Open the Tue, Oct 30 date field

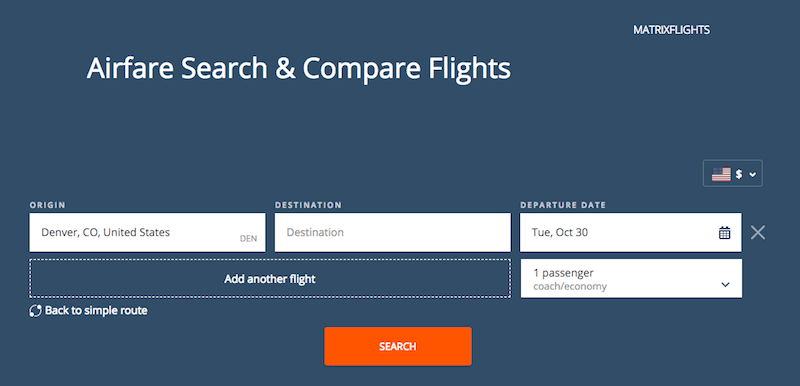tap(631, 233)
